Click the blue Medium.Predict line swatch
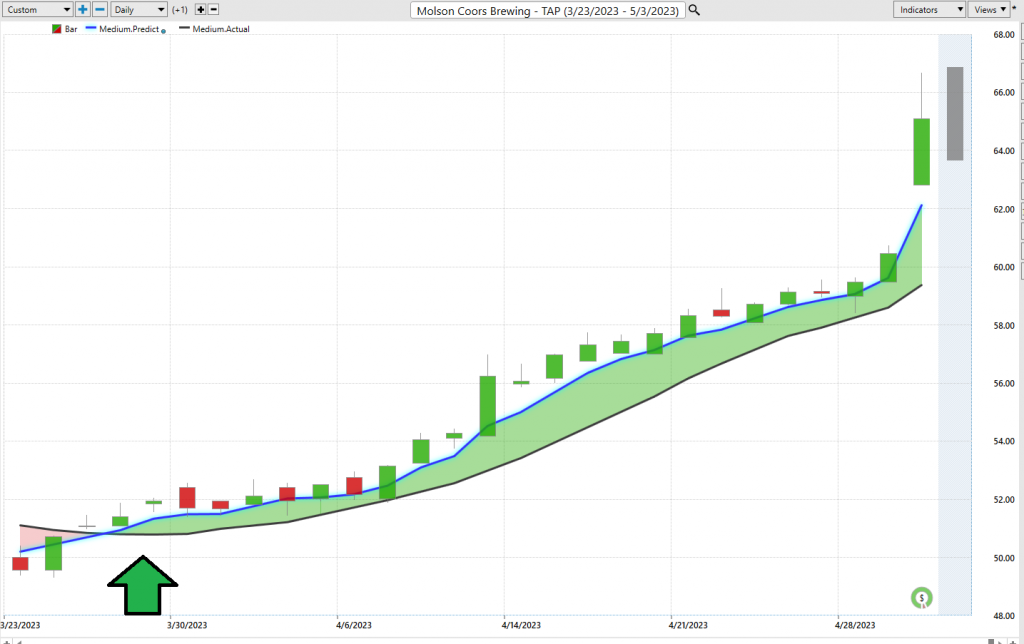Image resolution: width=1024 pixels, height=644 pixels. (91, 28)
